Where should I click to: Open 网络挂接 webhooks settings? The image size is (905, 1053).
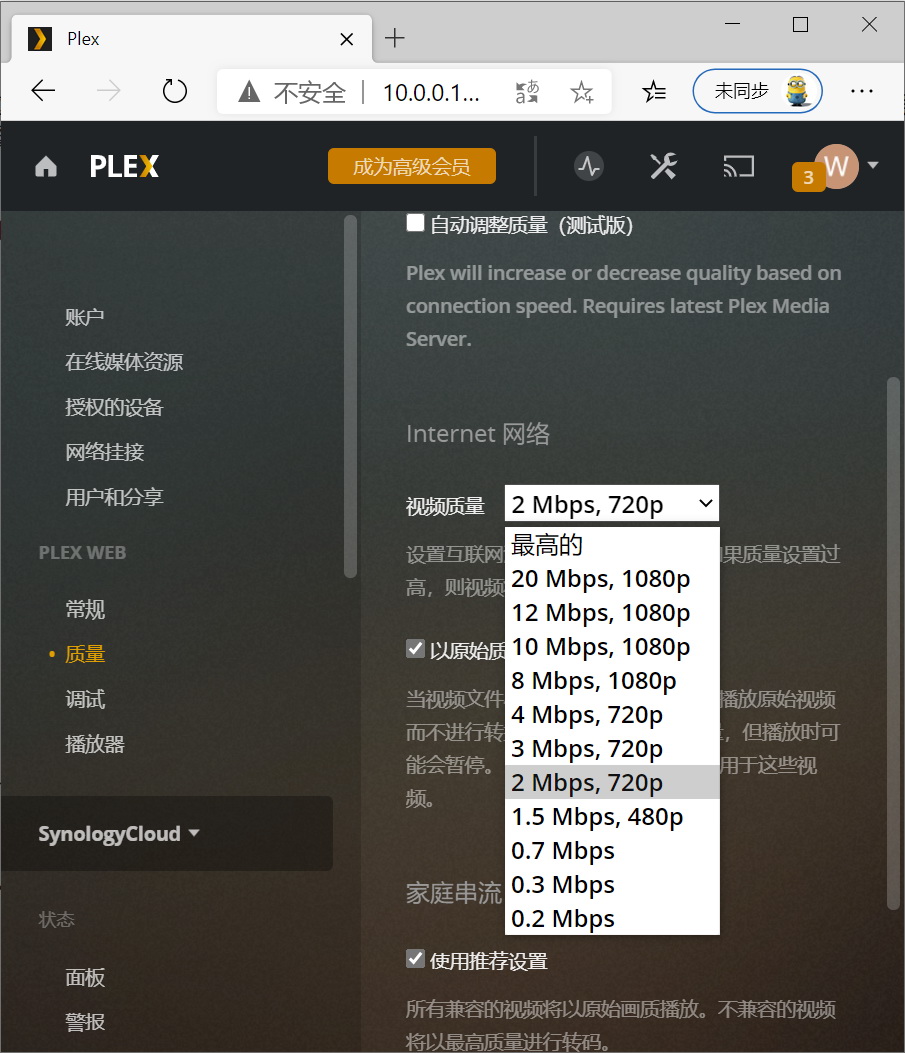[105, 452]
